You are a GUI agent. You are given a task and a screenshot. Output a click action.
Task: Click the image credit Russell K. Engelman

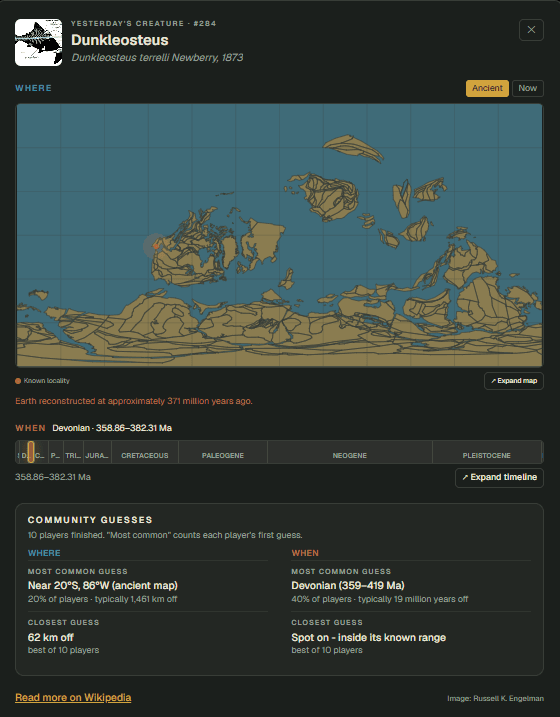tap(496, 698)
